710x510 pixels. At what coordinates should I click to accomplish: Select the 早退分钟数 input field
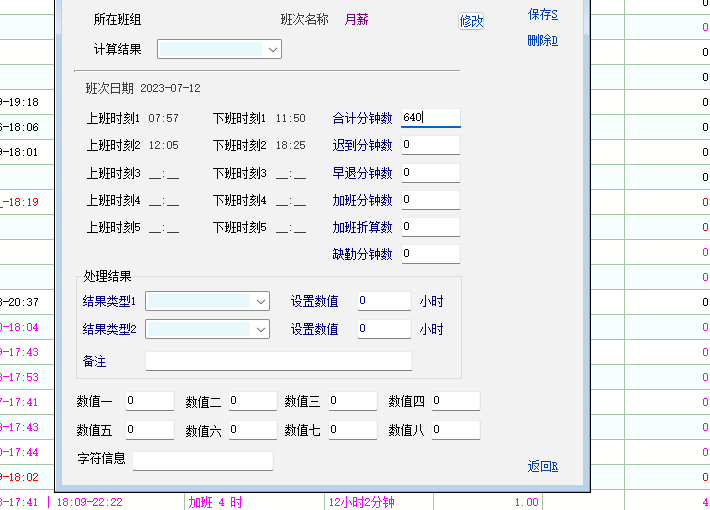(x=430, y=173)
